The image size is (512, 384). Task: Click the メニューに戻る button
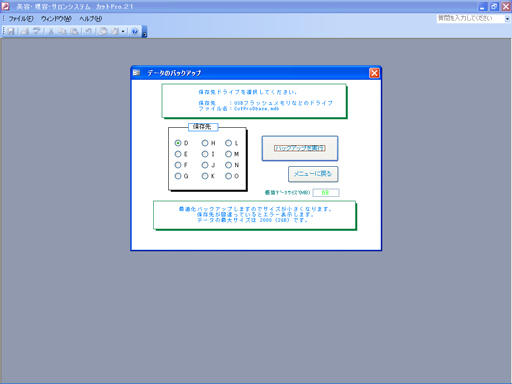click(x=313, y=174)
